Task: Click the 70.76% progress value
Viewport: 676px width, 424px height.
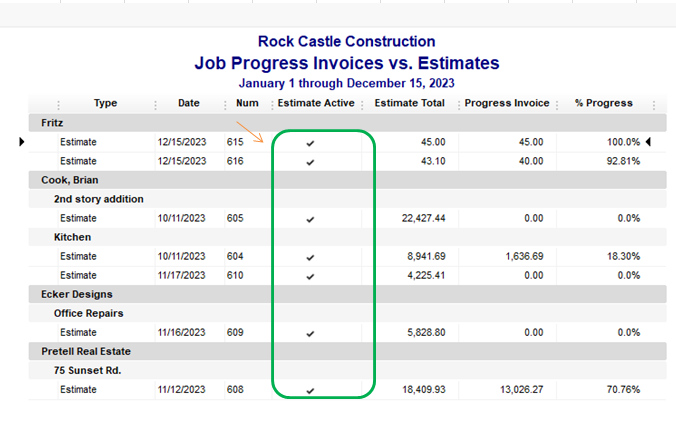Action: click(x=623, y=389)
